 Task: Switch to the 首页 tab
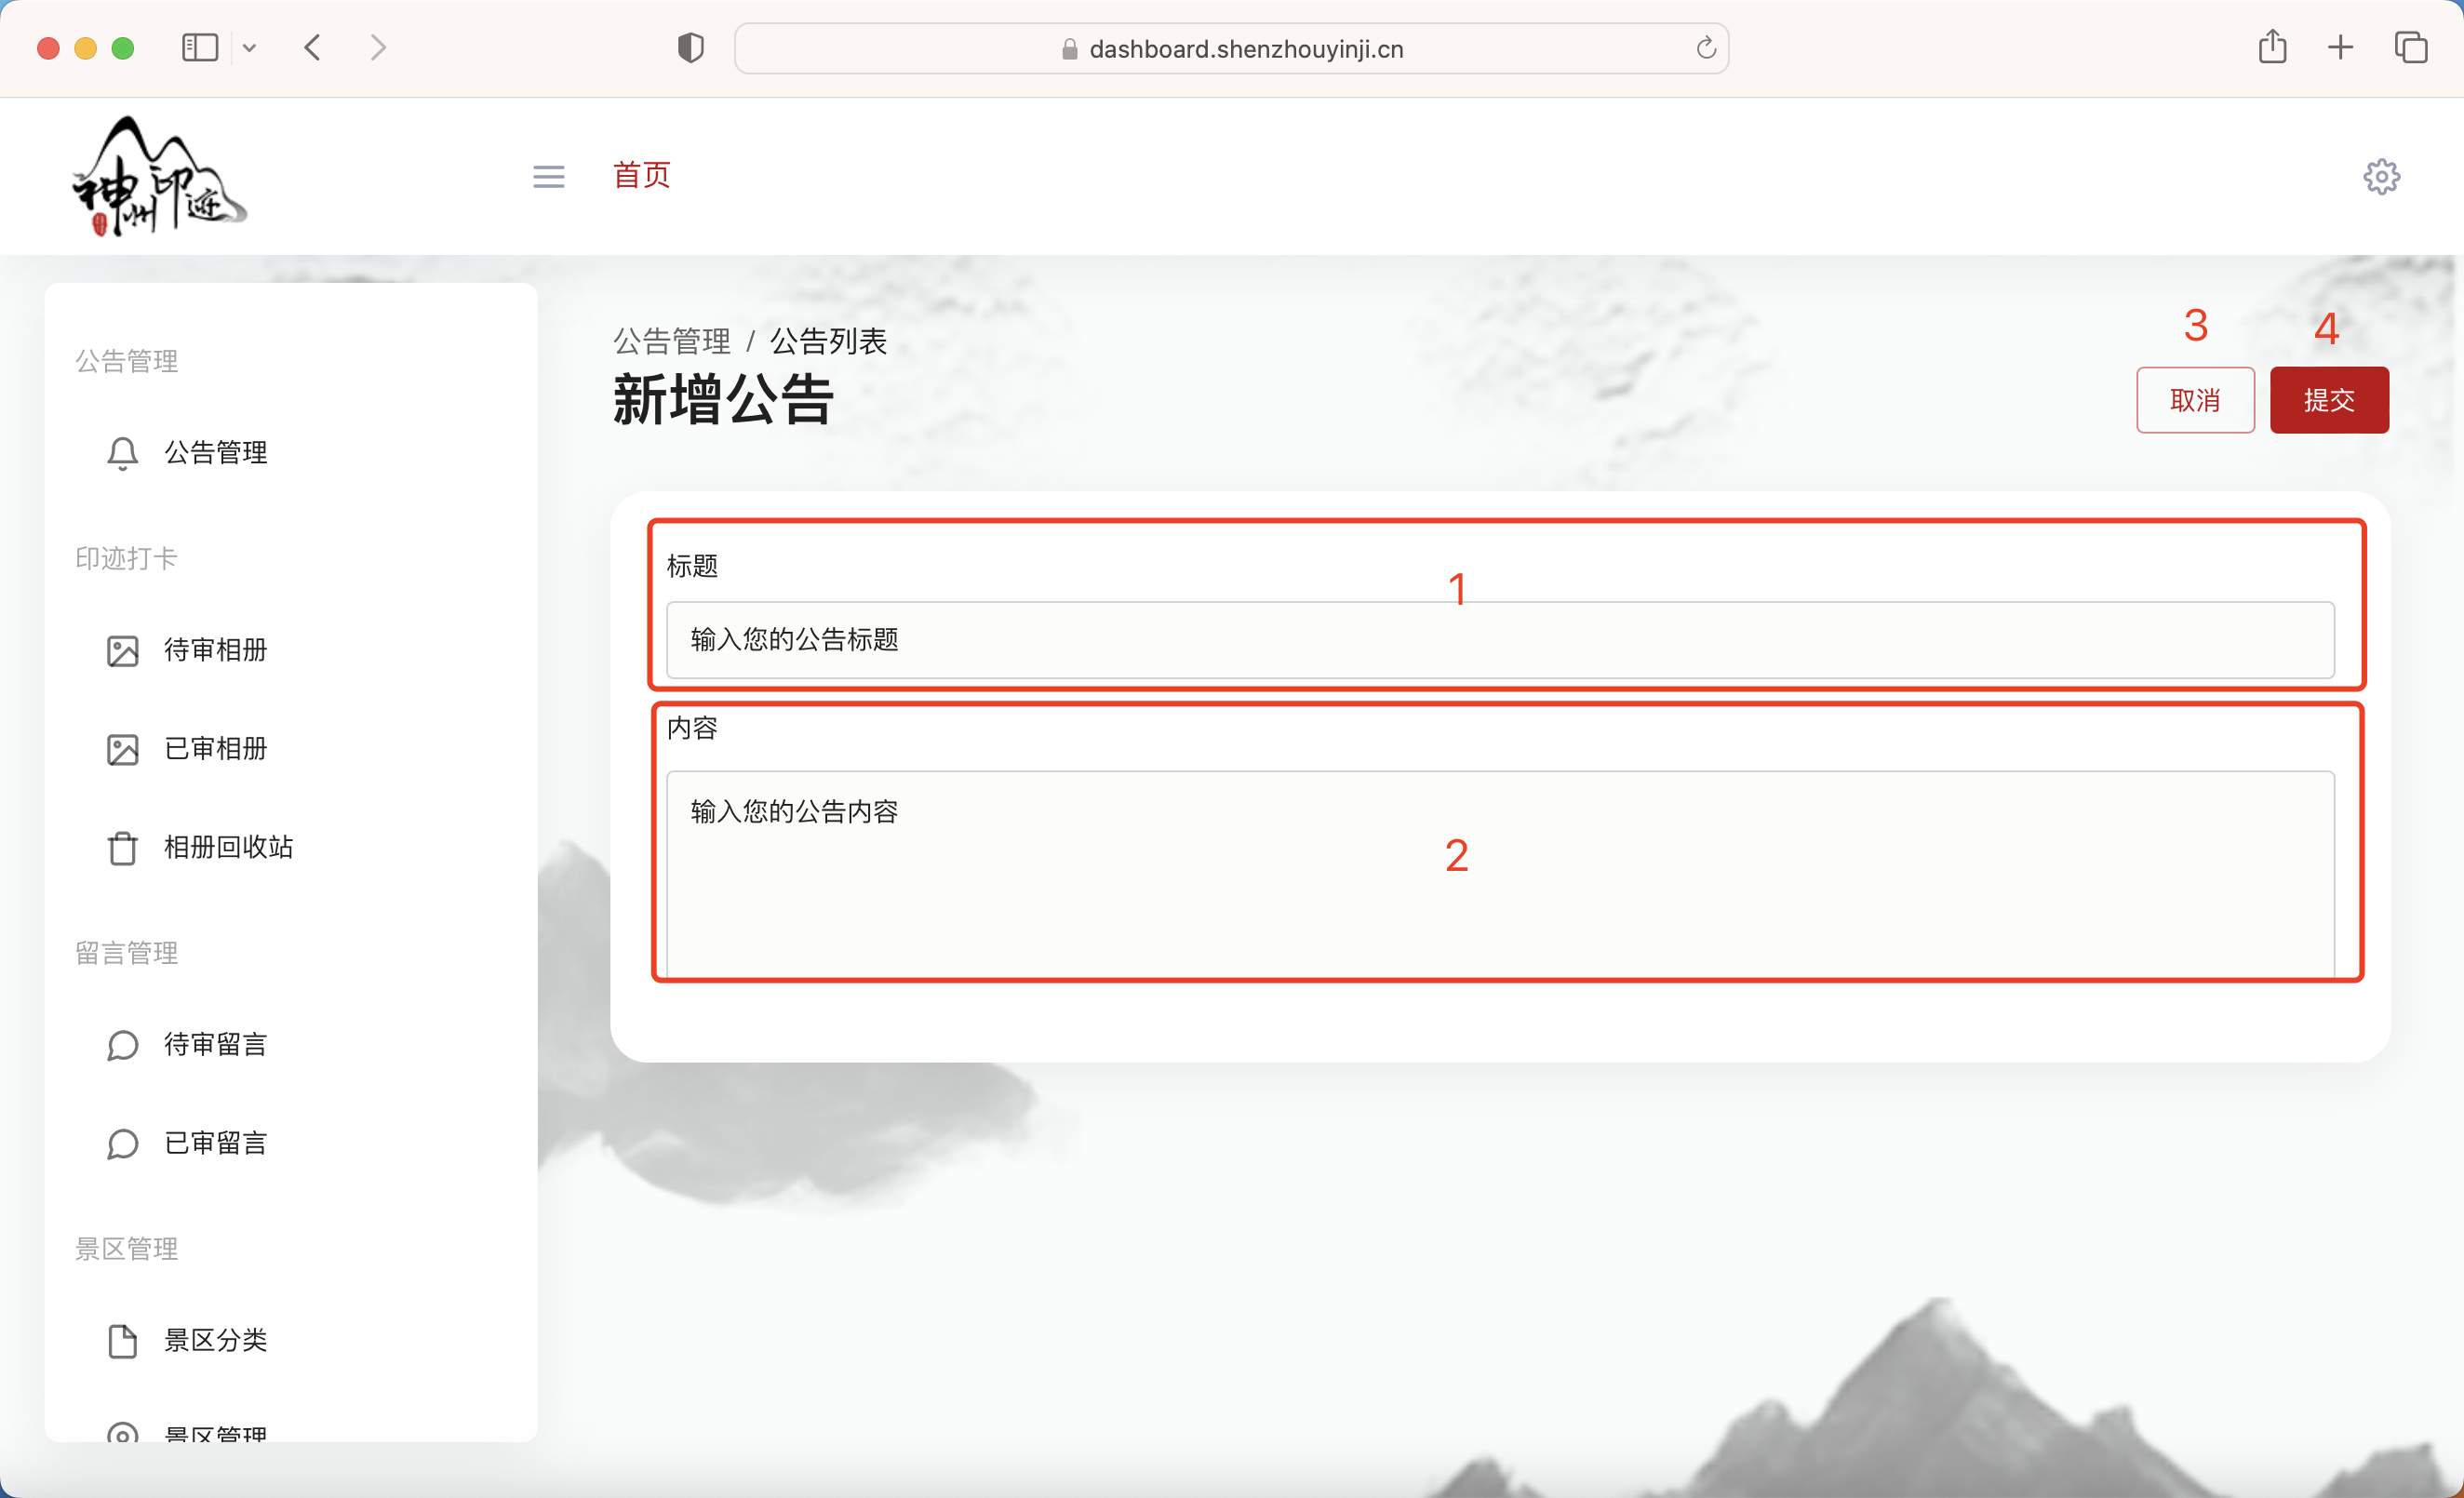[641, 175]
